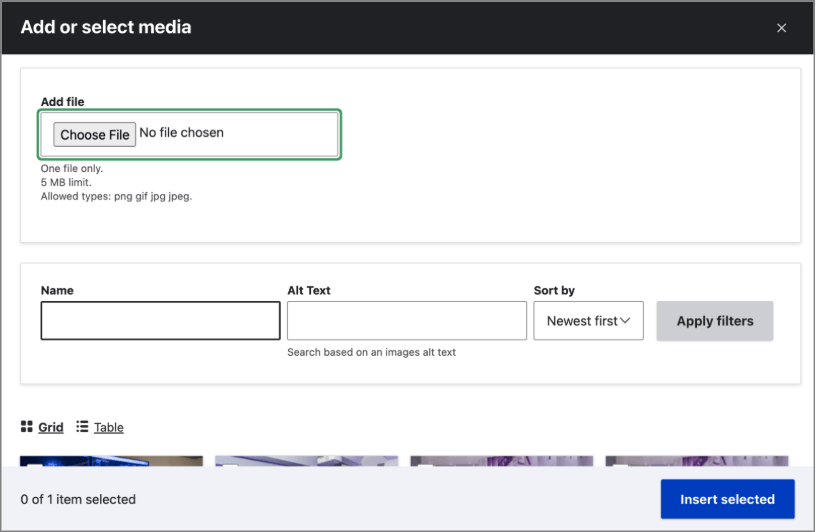Viewport: 816px width, 532px height.
Task: Click the 'Add file' label
Action: tap(62, 102)
